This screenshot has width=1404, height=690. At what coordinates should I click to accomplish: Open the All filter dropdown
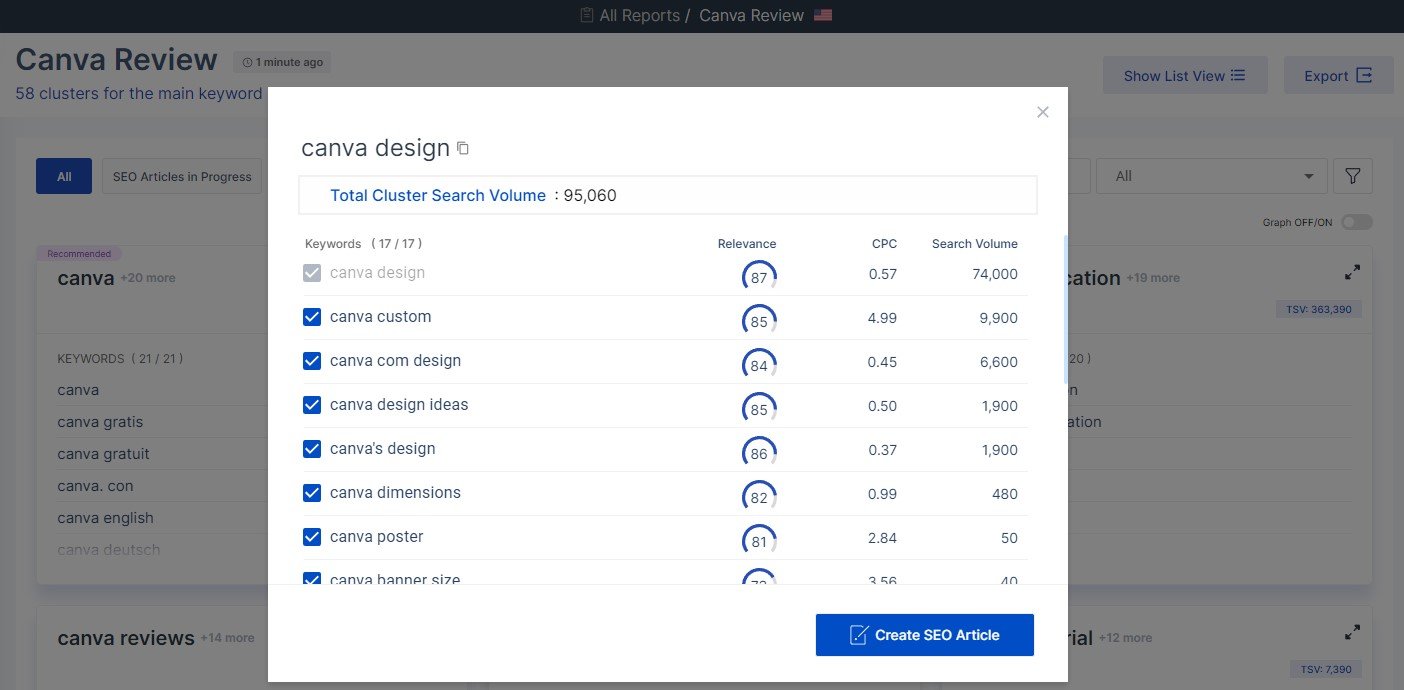tap(1211, 176)
